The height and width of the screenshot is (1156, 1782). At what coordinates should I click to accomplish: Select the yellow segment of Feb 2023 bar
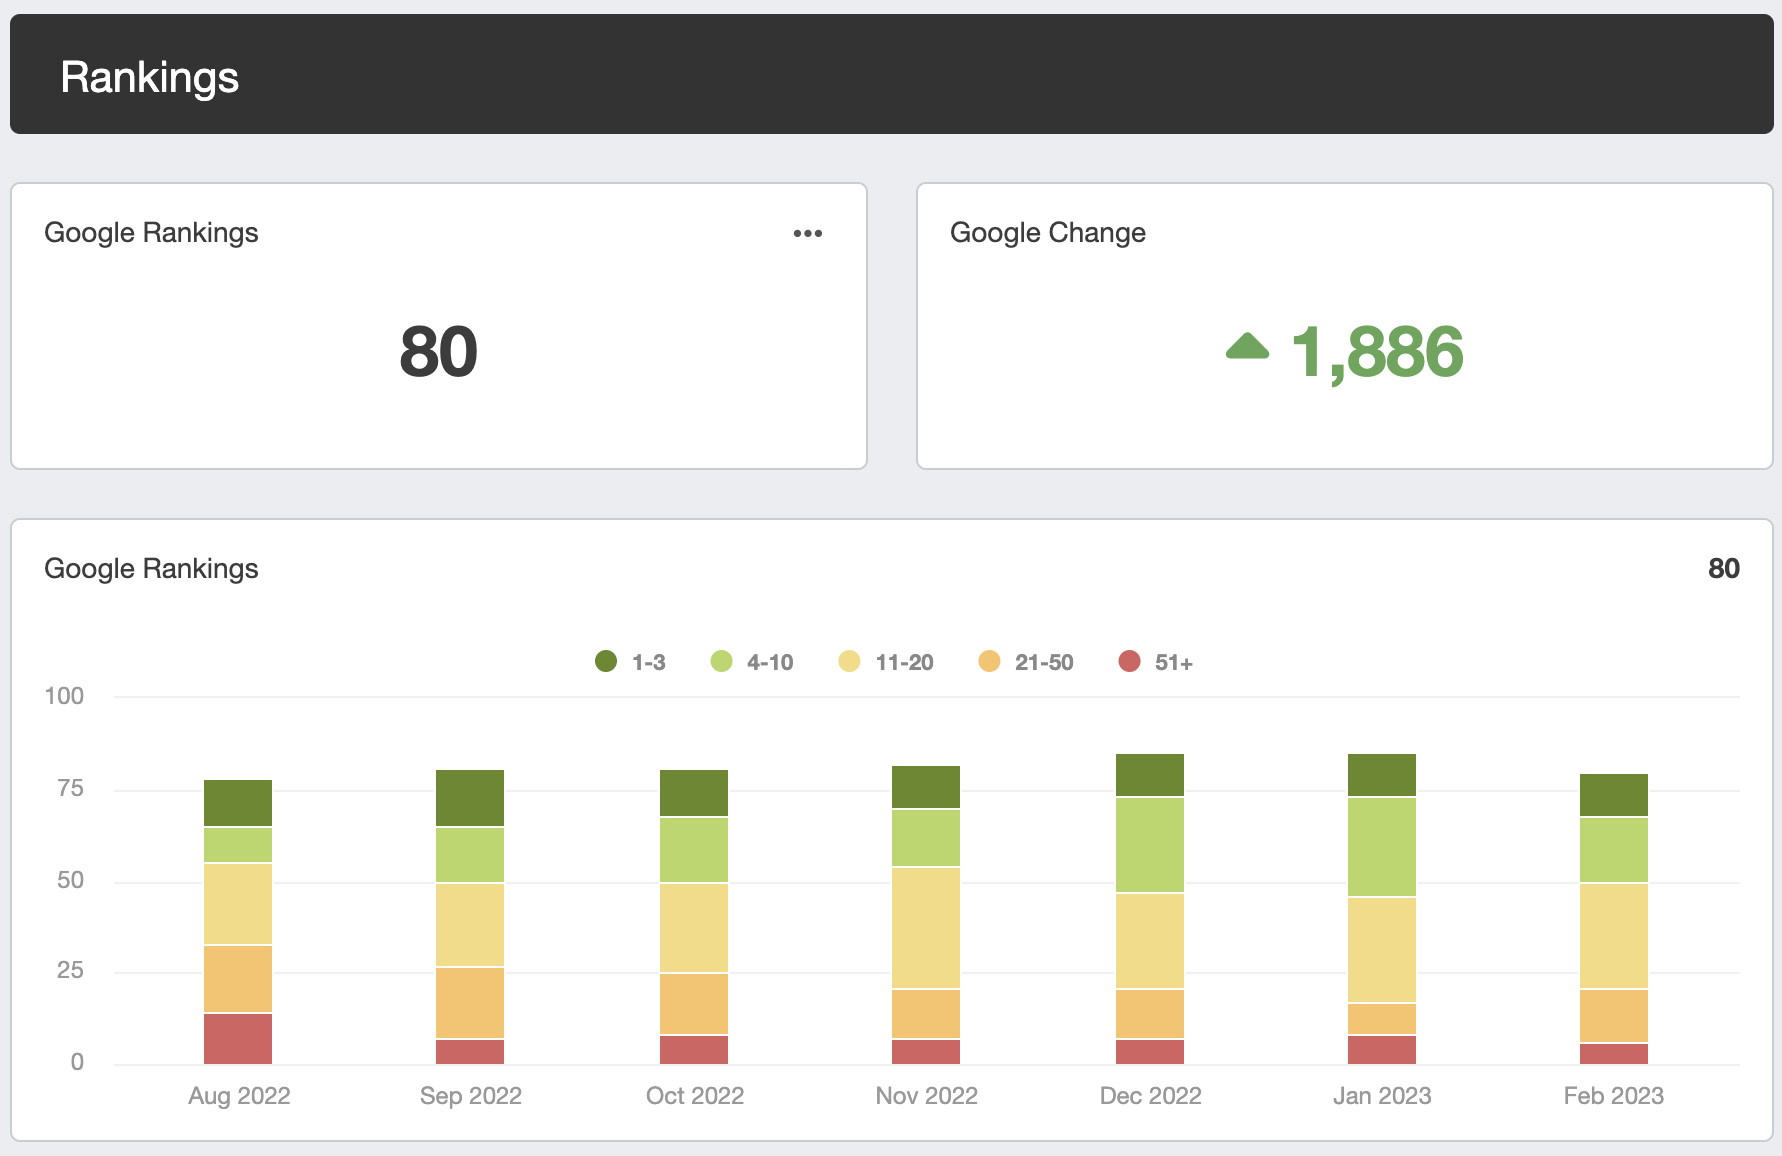(1614, 935)
